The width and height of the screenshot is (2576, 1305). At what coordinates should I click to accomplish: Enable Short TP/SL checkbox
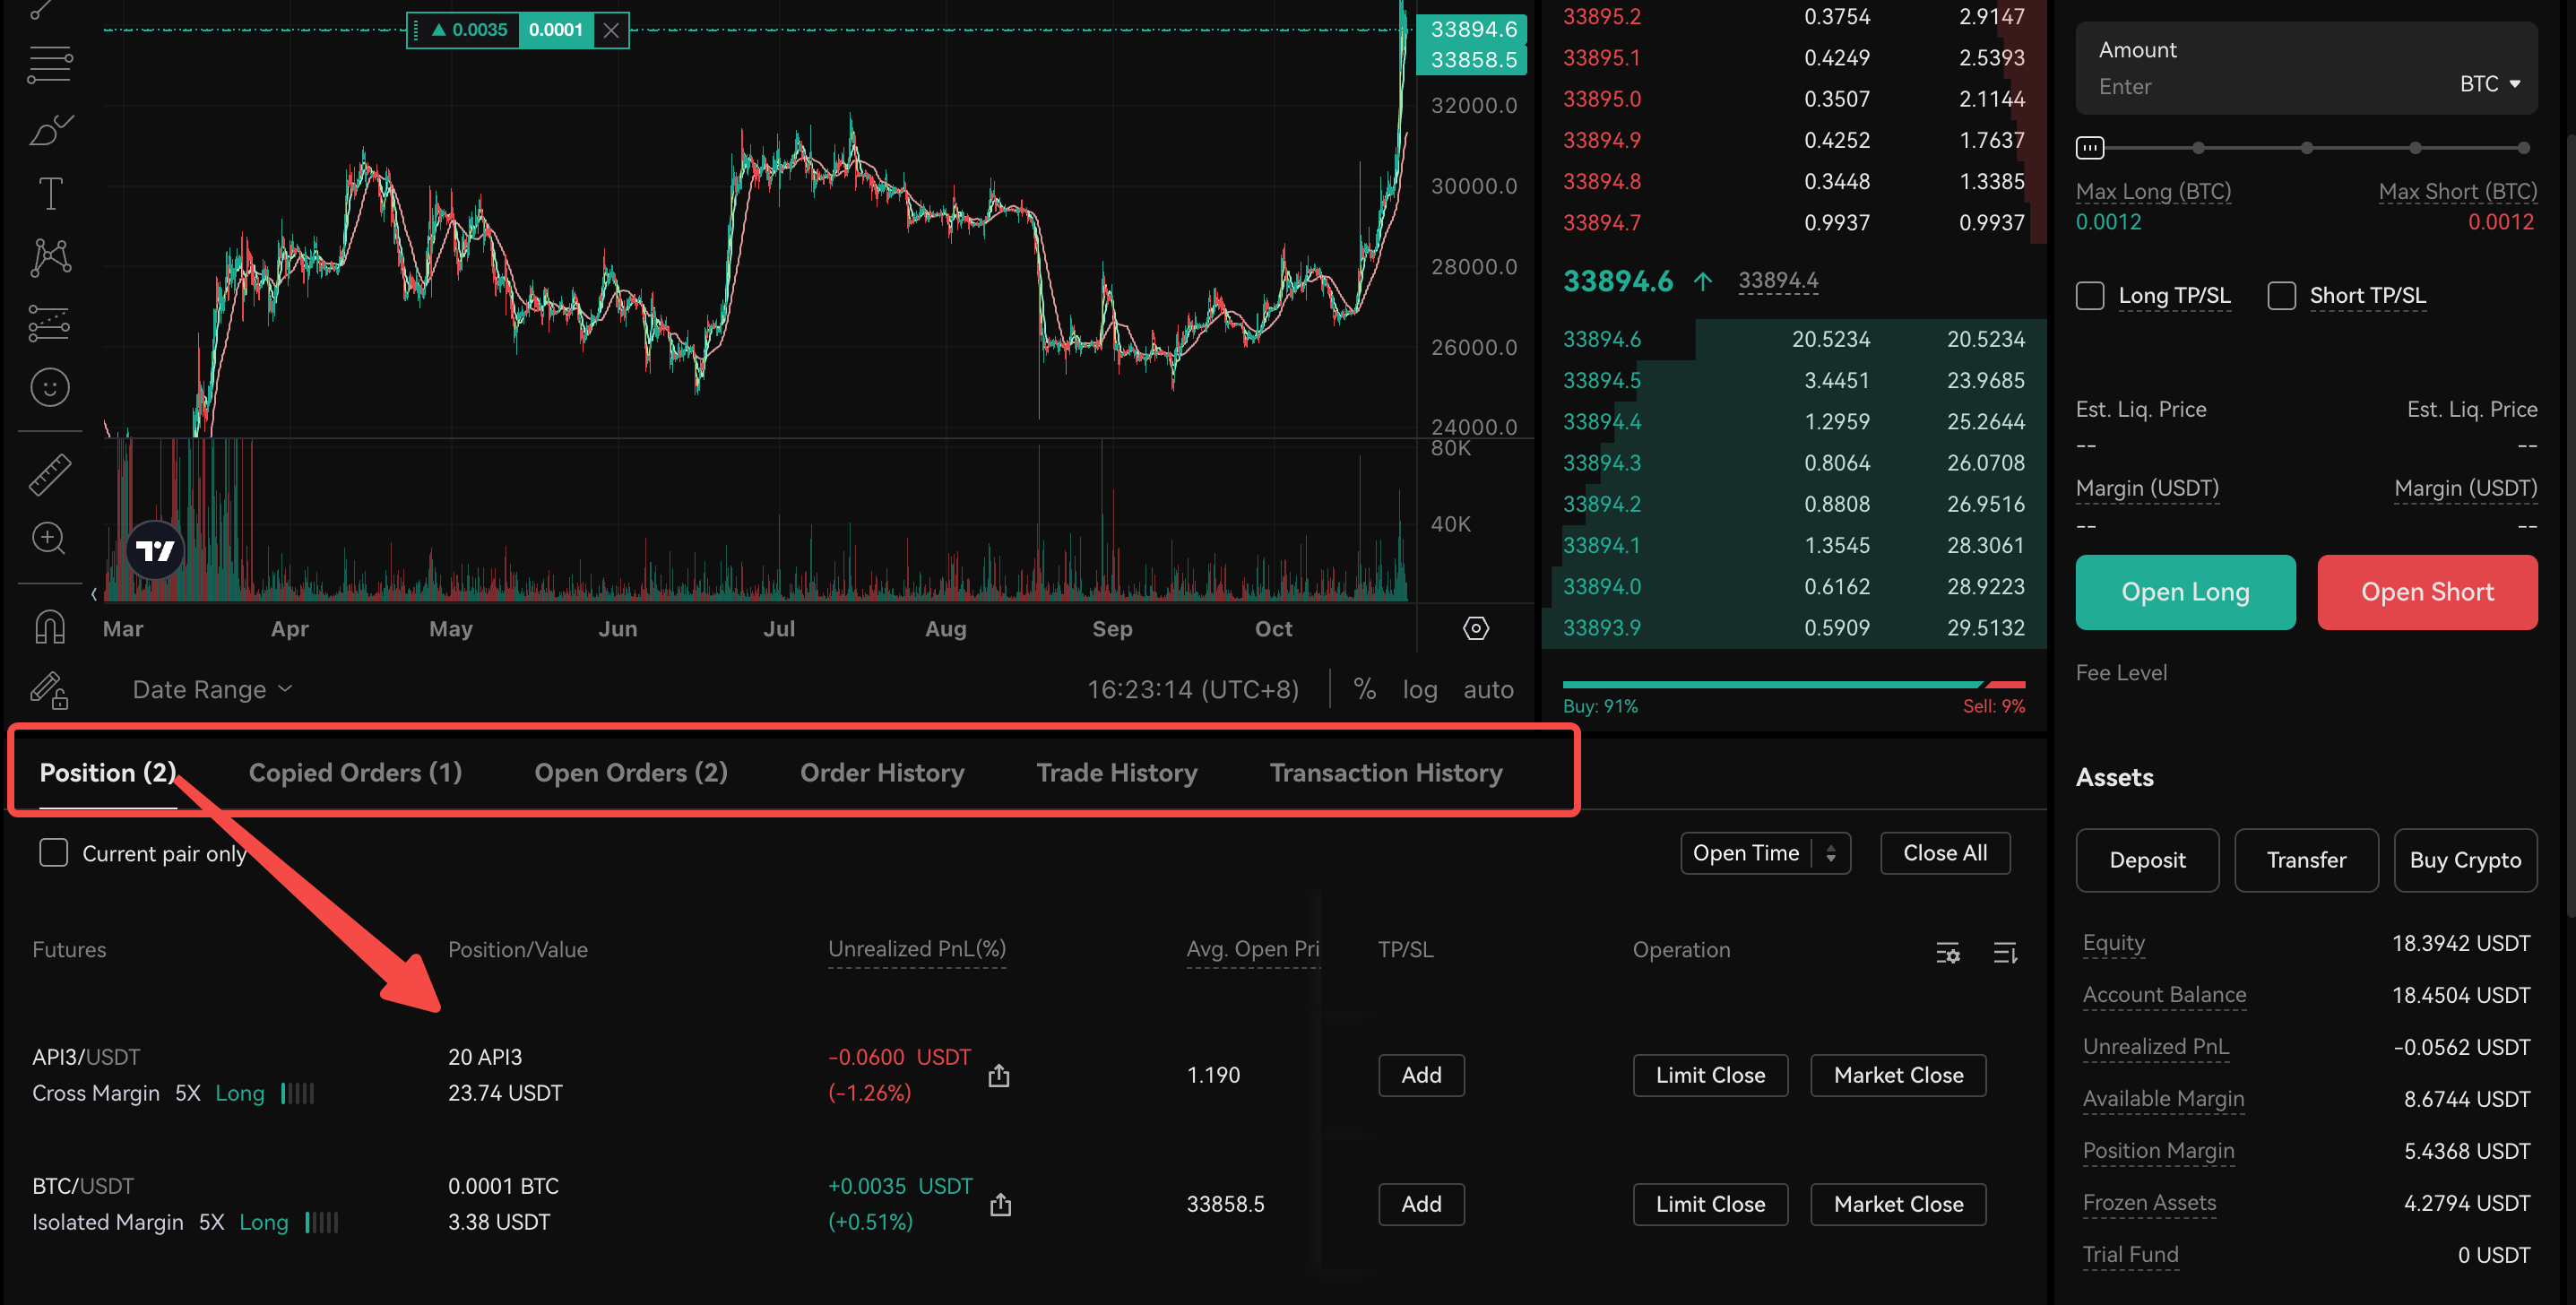pos(2281,295)
